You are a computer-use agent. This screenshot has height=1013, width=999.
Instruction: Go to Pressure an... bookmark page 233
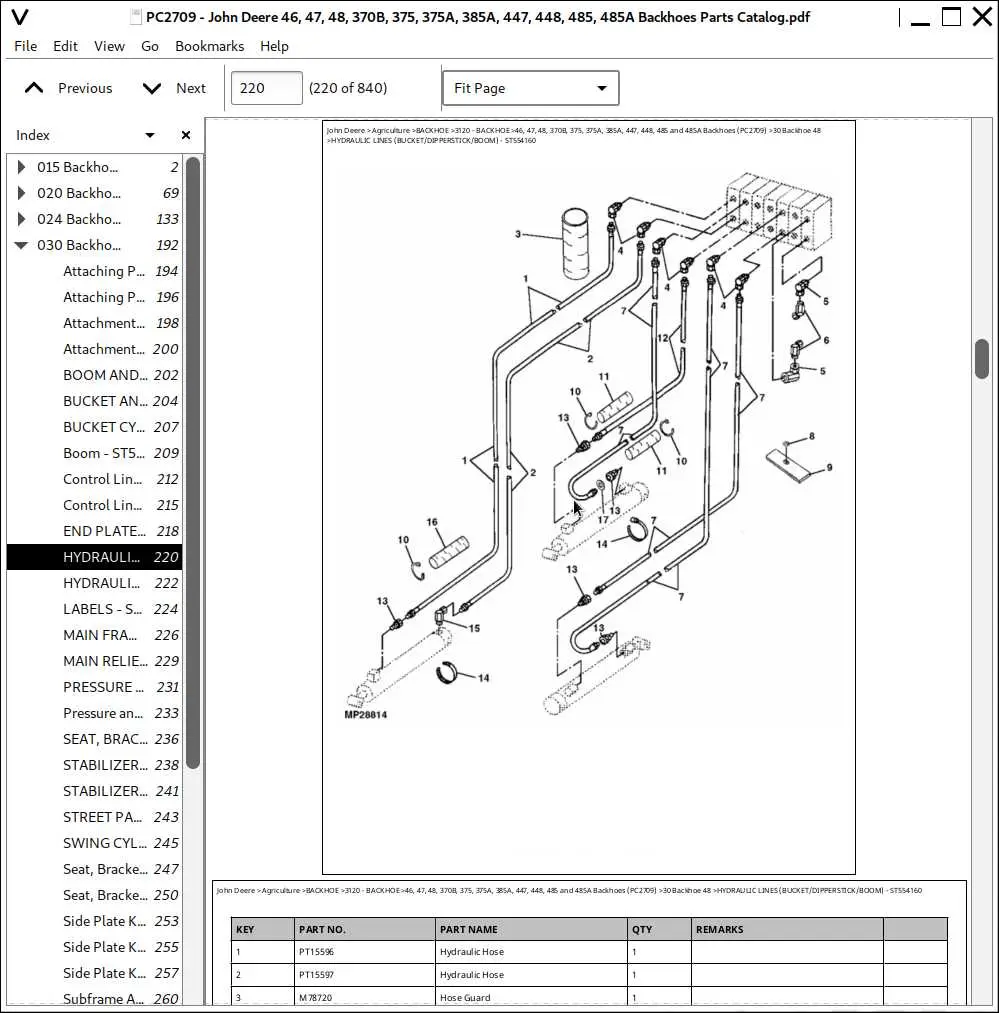coord(94,713)
